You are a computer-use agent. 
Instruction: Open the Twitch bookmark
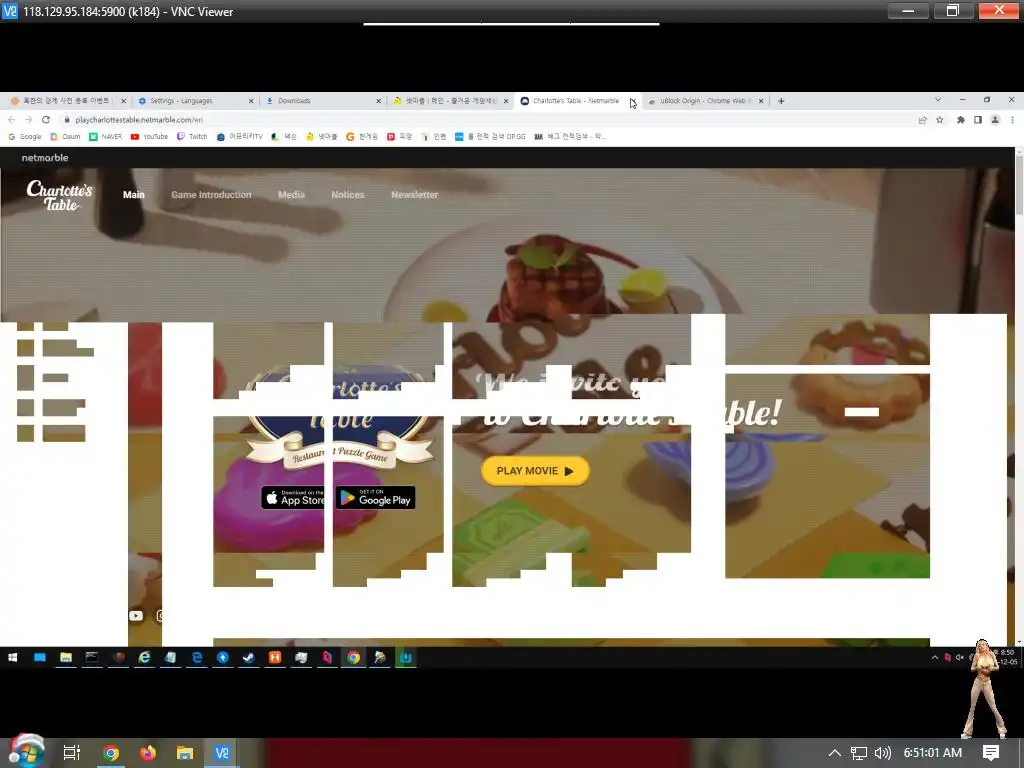(193, 136)
